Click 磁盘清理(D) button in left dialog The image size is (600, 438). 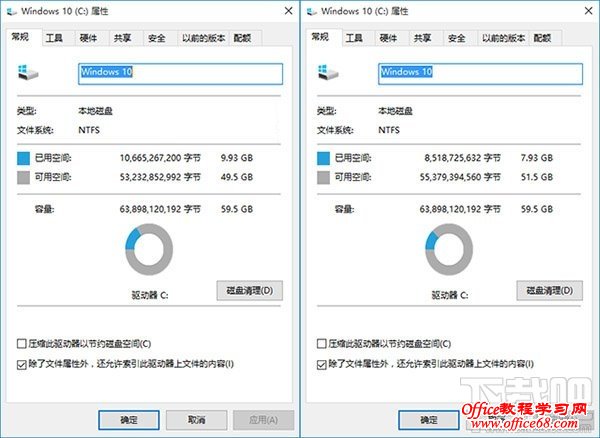tap(250, 291)
